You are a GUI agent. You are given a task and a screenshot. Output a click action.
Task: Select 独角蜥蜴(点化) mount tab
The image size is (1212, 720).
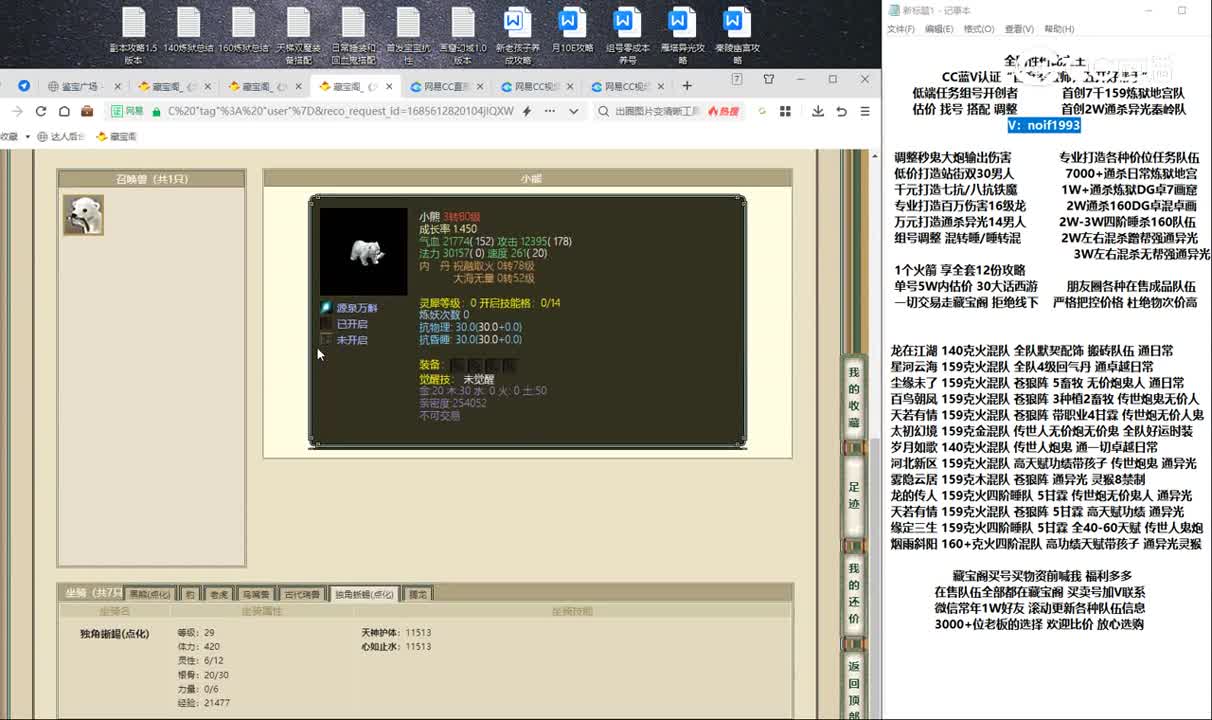pyautogui.click(x=364, y=594)
